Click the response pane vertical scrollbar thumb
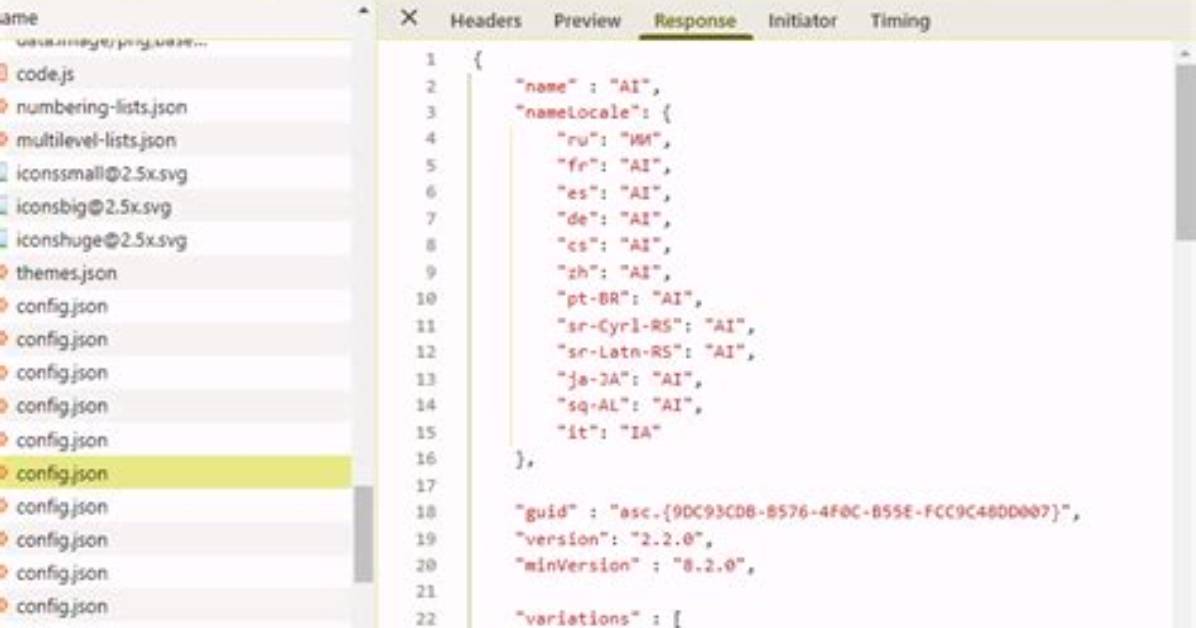This screenshot has height=628, width=1196. [x=1185, y=153]
